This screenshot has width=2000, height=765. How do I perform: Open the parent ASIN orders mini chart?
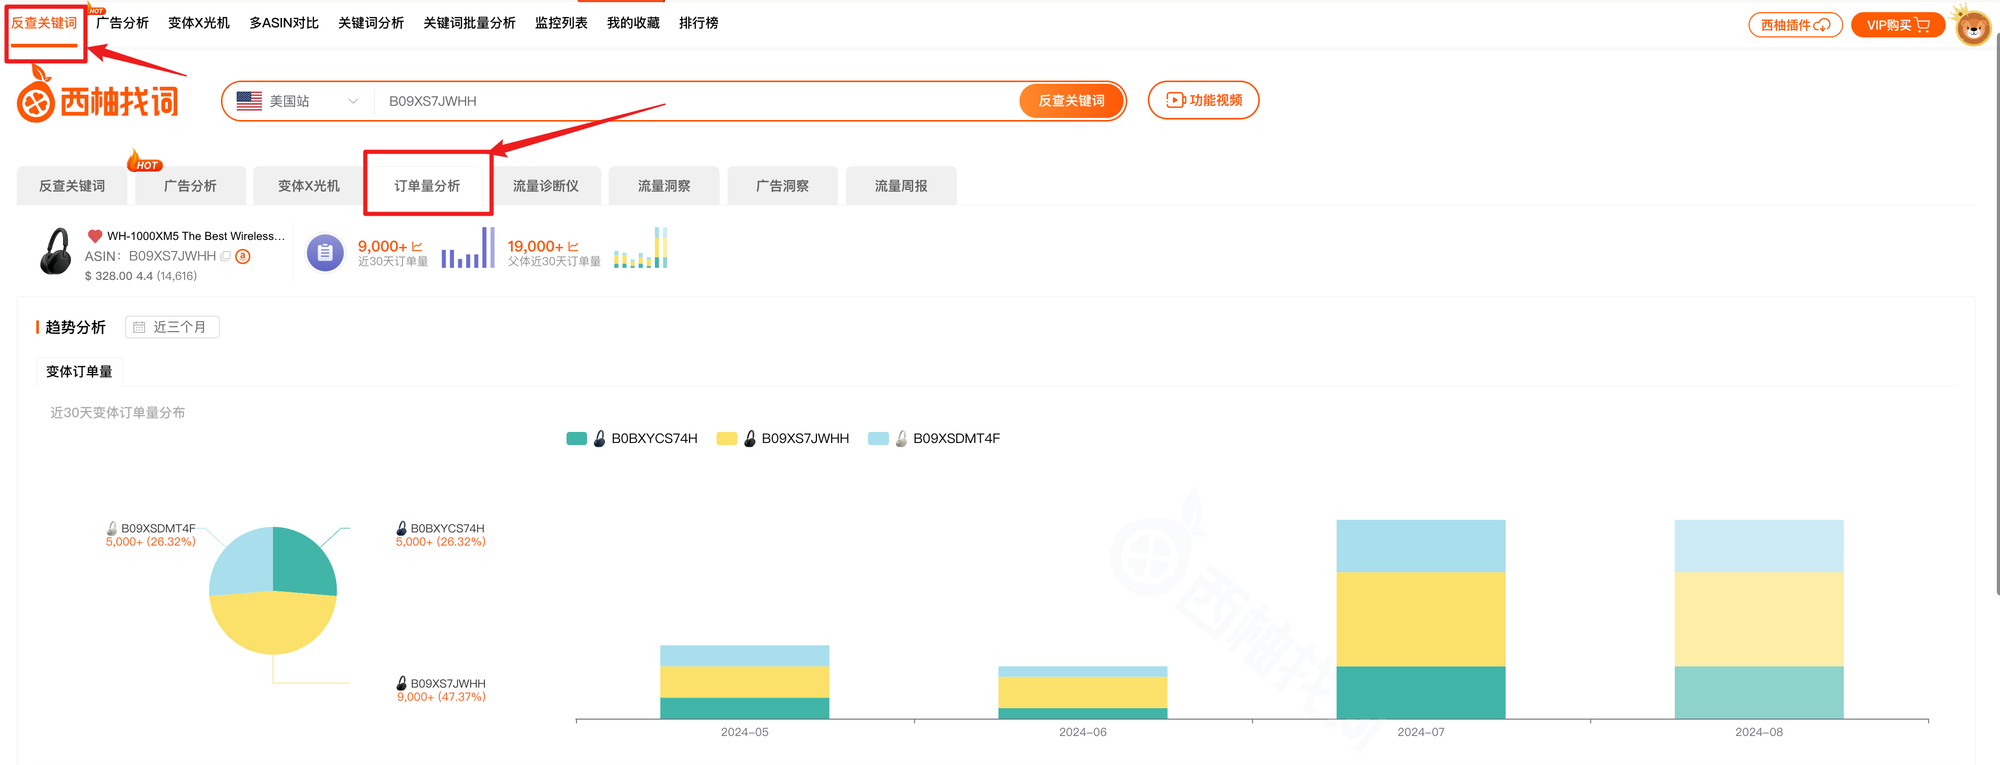tap(640, 247)
